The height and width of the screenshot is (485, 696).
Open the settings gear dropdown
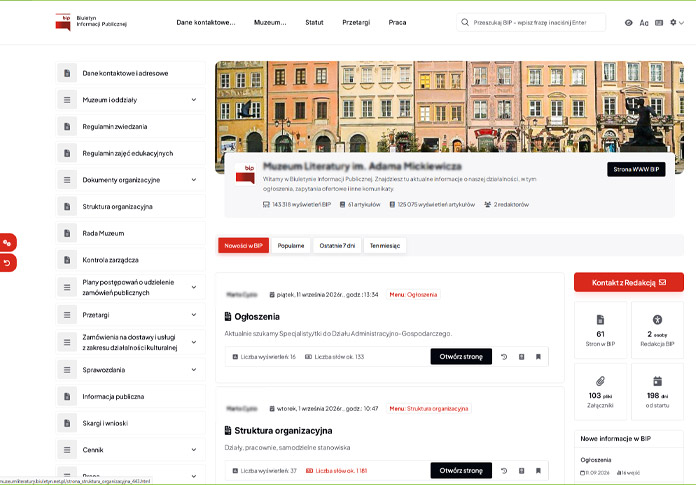[677, 22]
